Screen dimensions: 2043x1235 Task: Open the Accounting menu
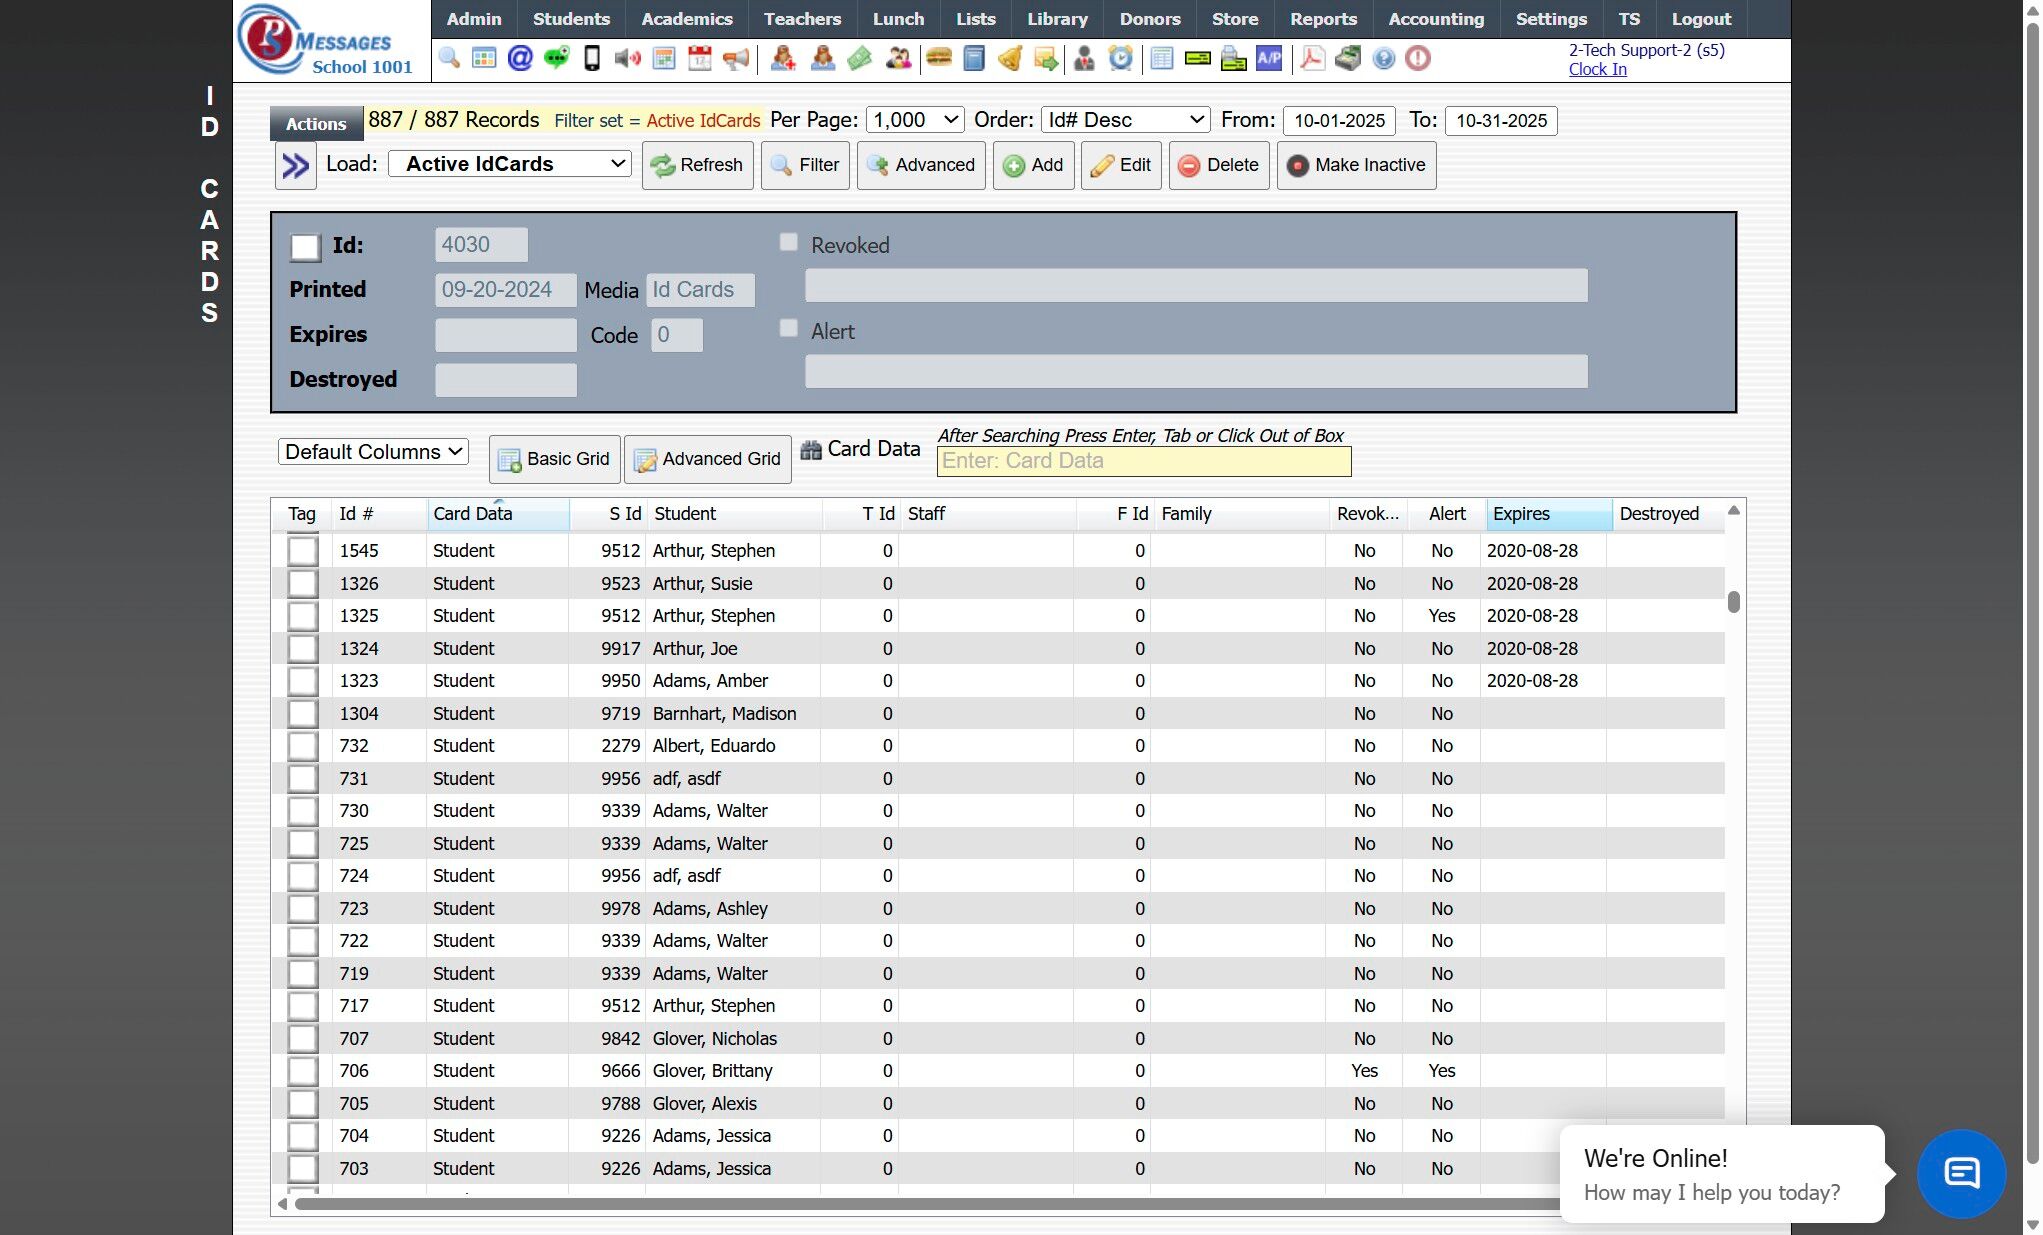pos(1435,19)
